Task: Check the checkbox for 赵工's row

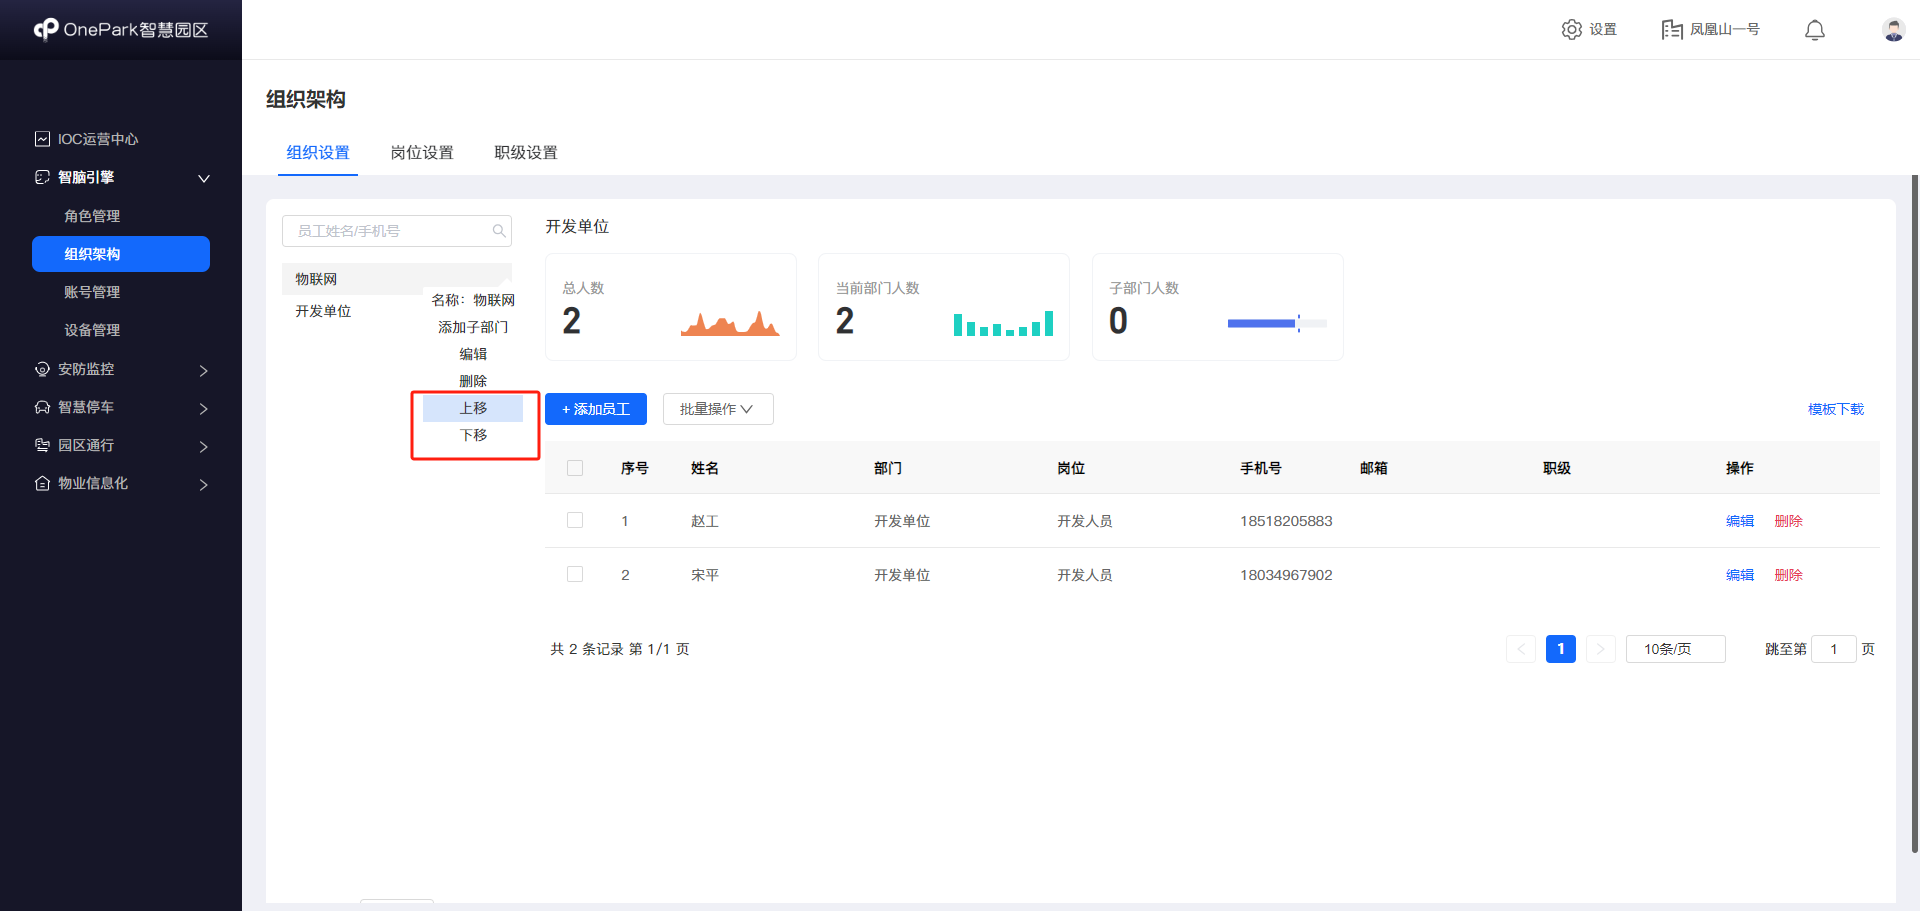Action: click(575, 520)
